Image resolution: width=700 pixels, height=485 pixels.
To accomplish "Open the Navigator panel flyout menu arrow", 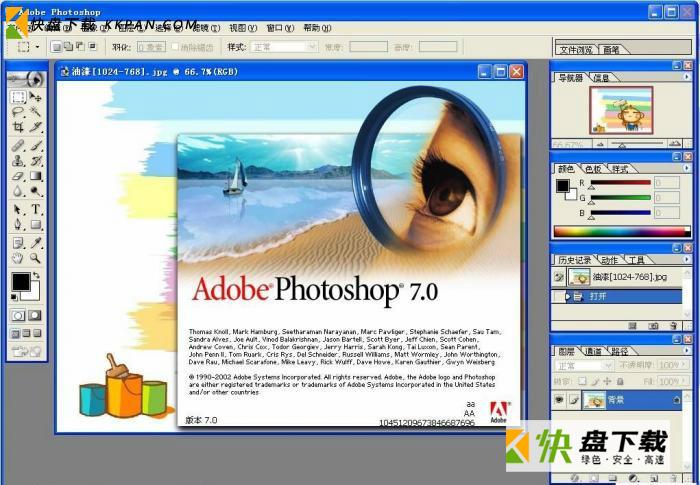I will pos(687,77).
